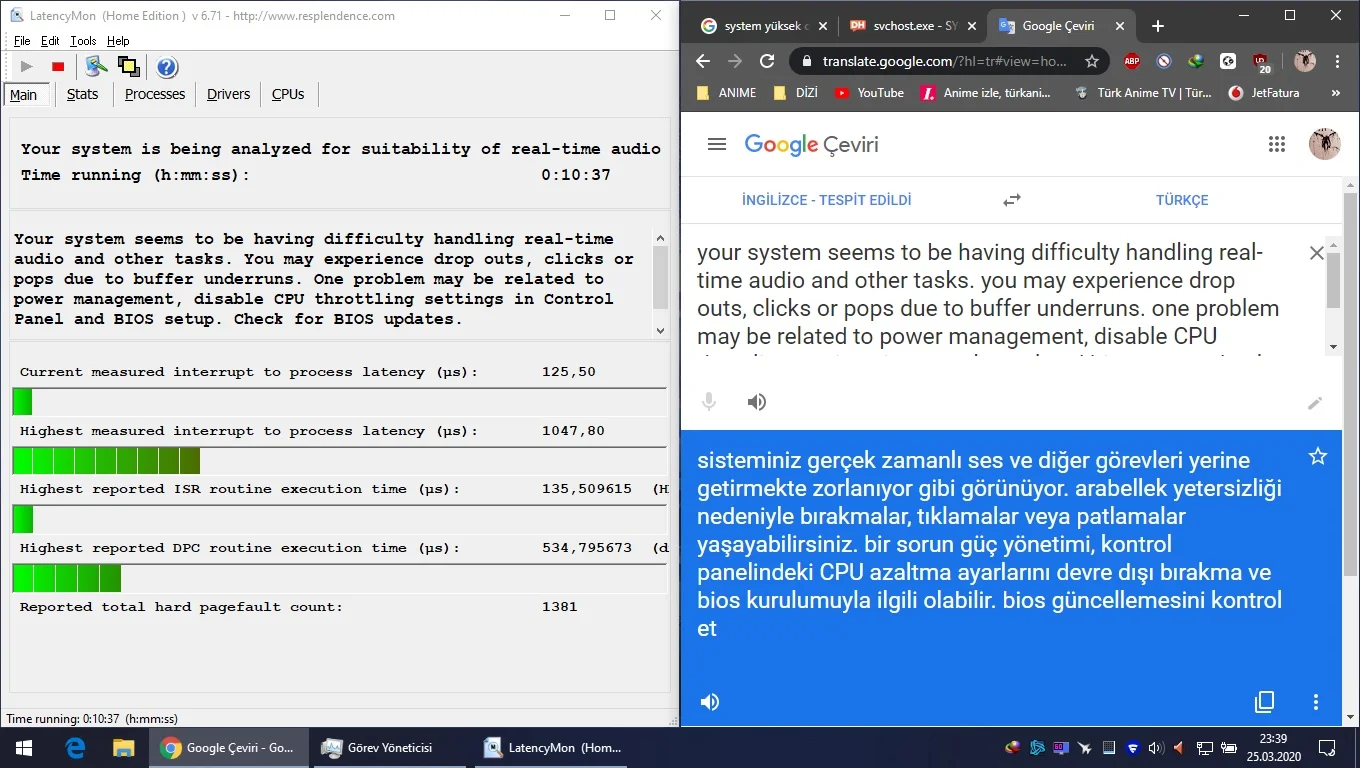Click the white square globe extension in Chrome

pyautogui.click(x=1228, y=61)
